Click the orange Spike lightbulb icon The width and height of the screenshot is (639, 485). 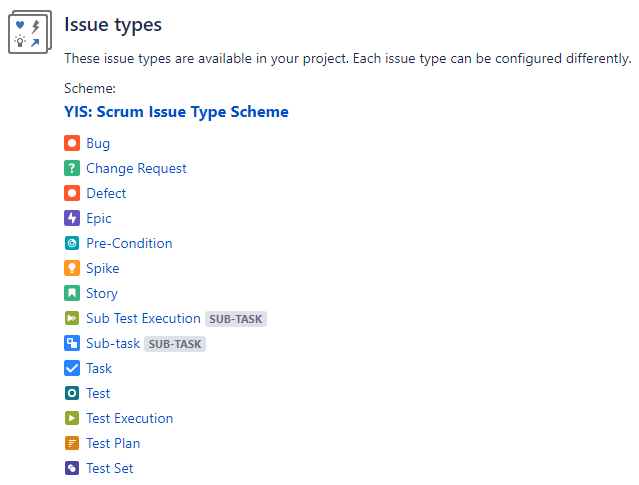click(72, 268)
